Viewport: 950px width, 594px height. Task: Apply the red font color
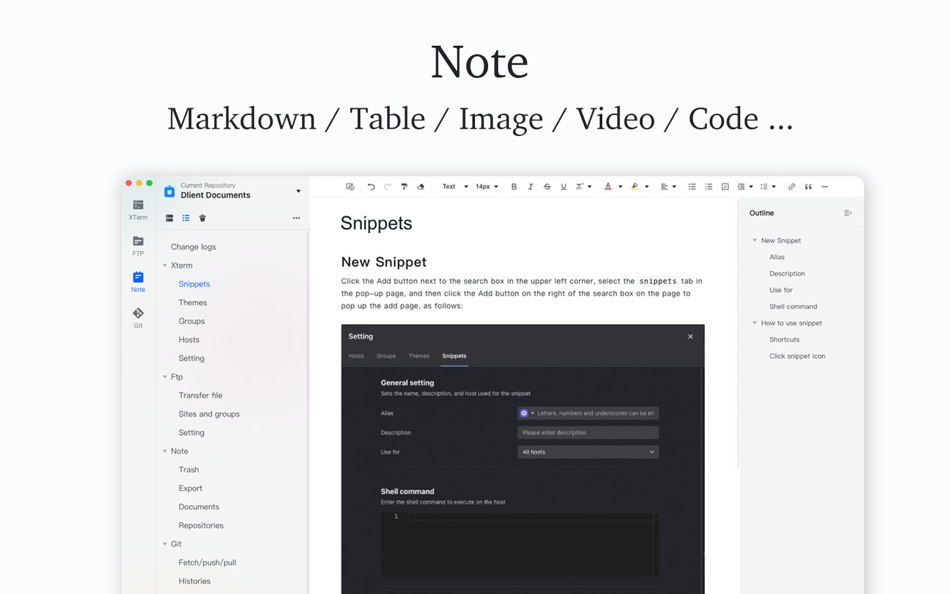(608, 187)
